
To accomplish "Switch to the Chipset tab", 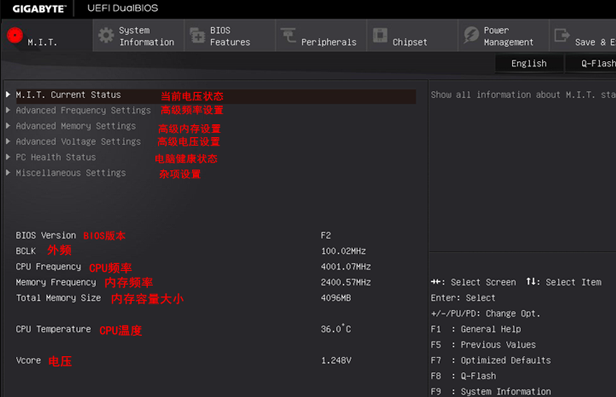I will tap(412, 36).
